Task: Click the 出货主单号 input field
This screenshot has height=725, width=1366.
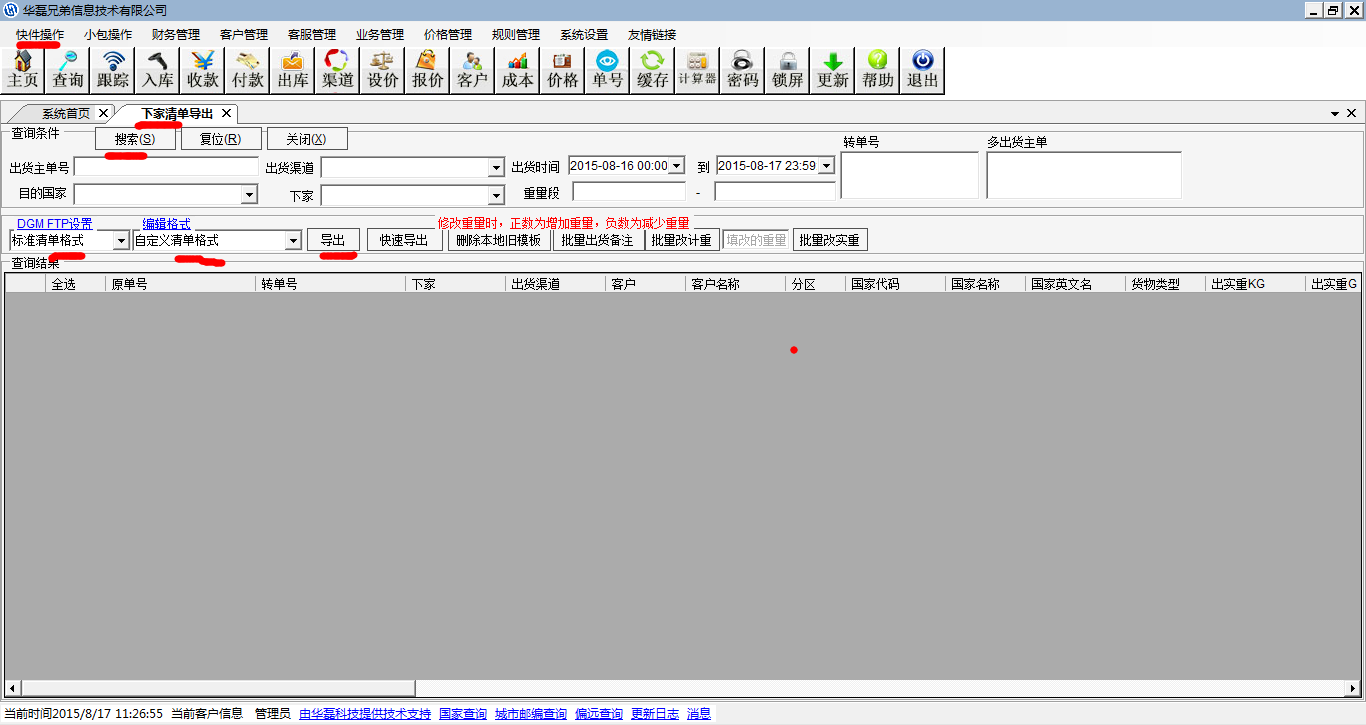Action: click(x=166, y=167)
